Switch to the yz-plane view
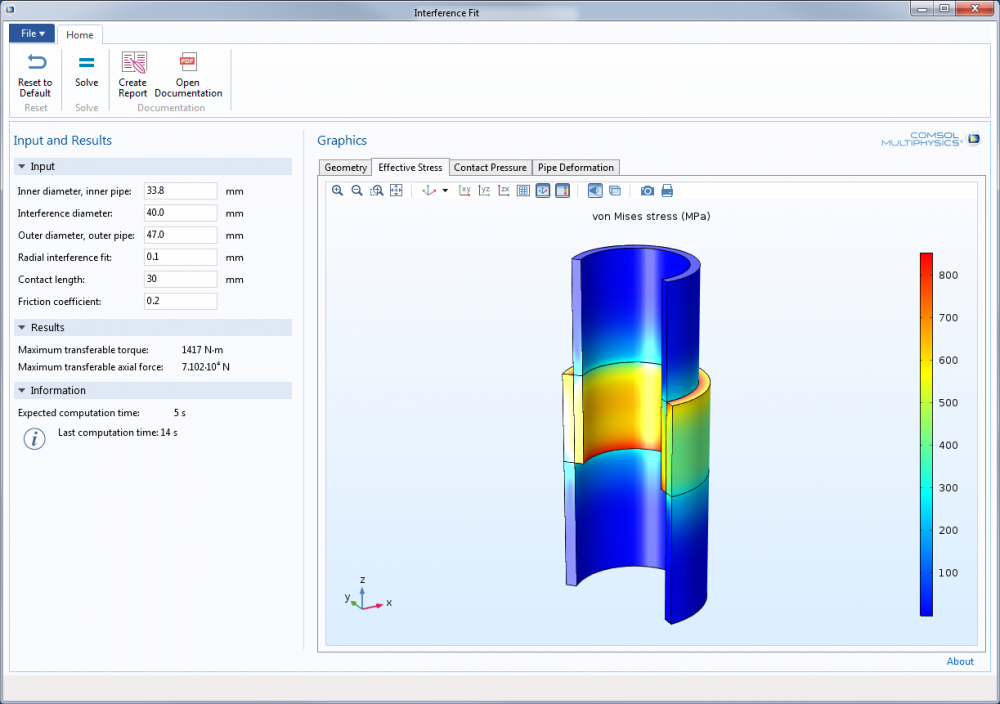Screen dimensions: 1000x704 (x=485, y=191)
